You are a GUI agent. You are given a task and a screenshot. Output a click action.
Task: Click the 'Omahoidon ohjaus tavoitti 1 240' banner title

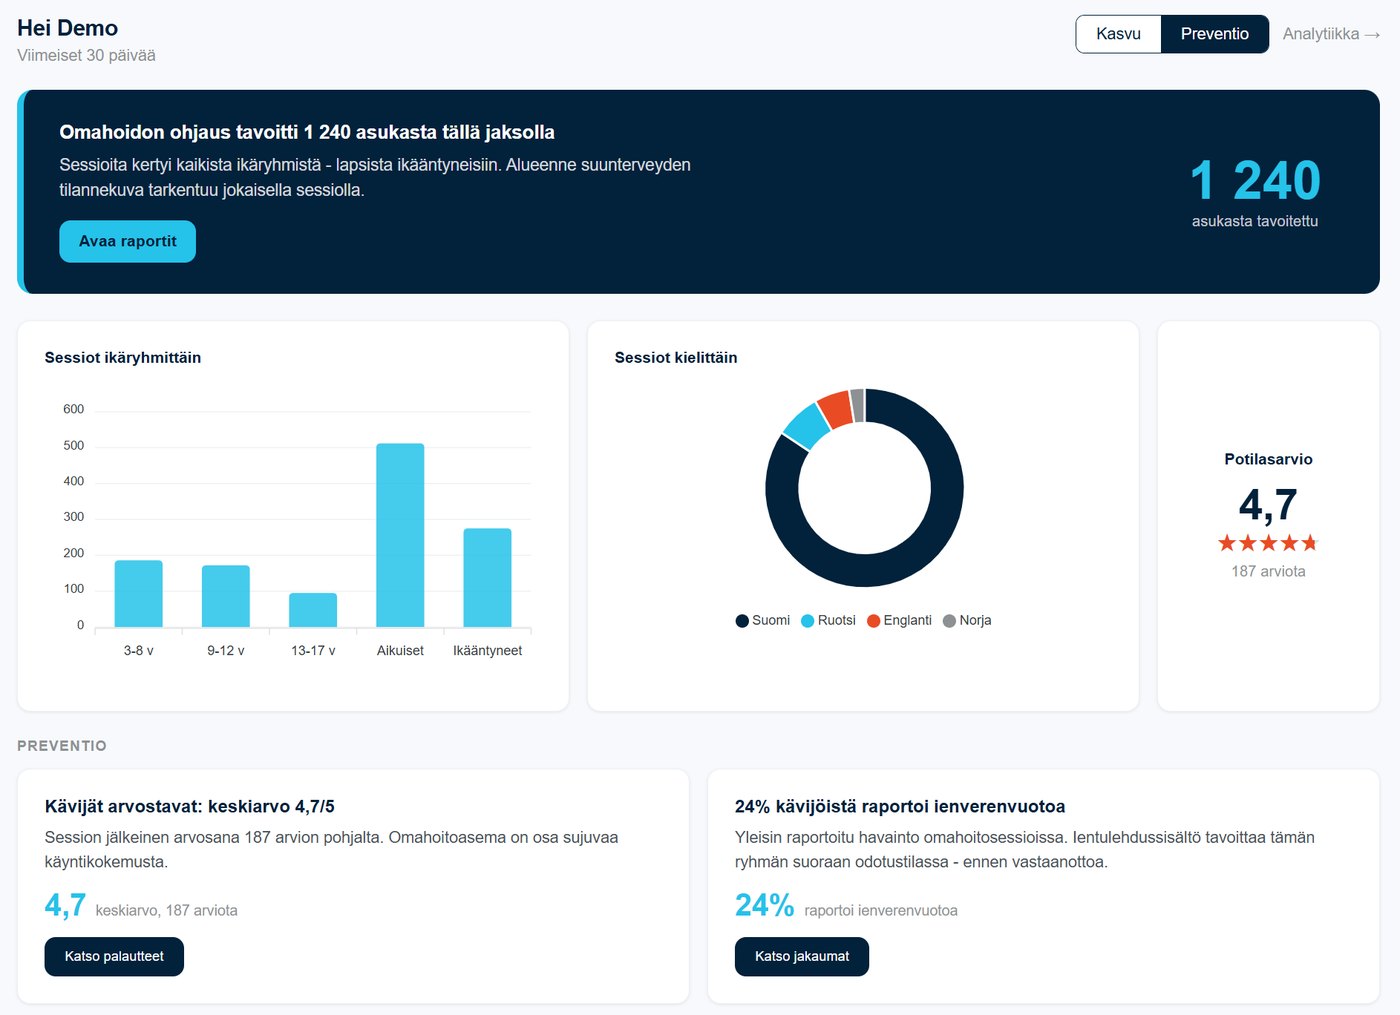coord(307,133)
